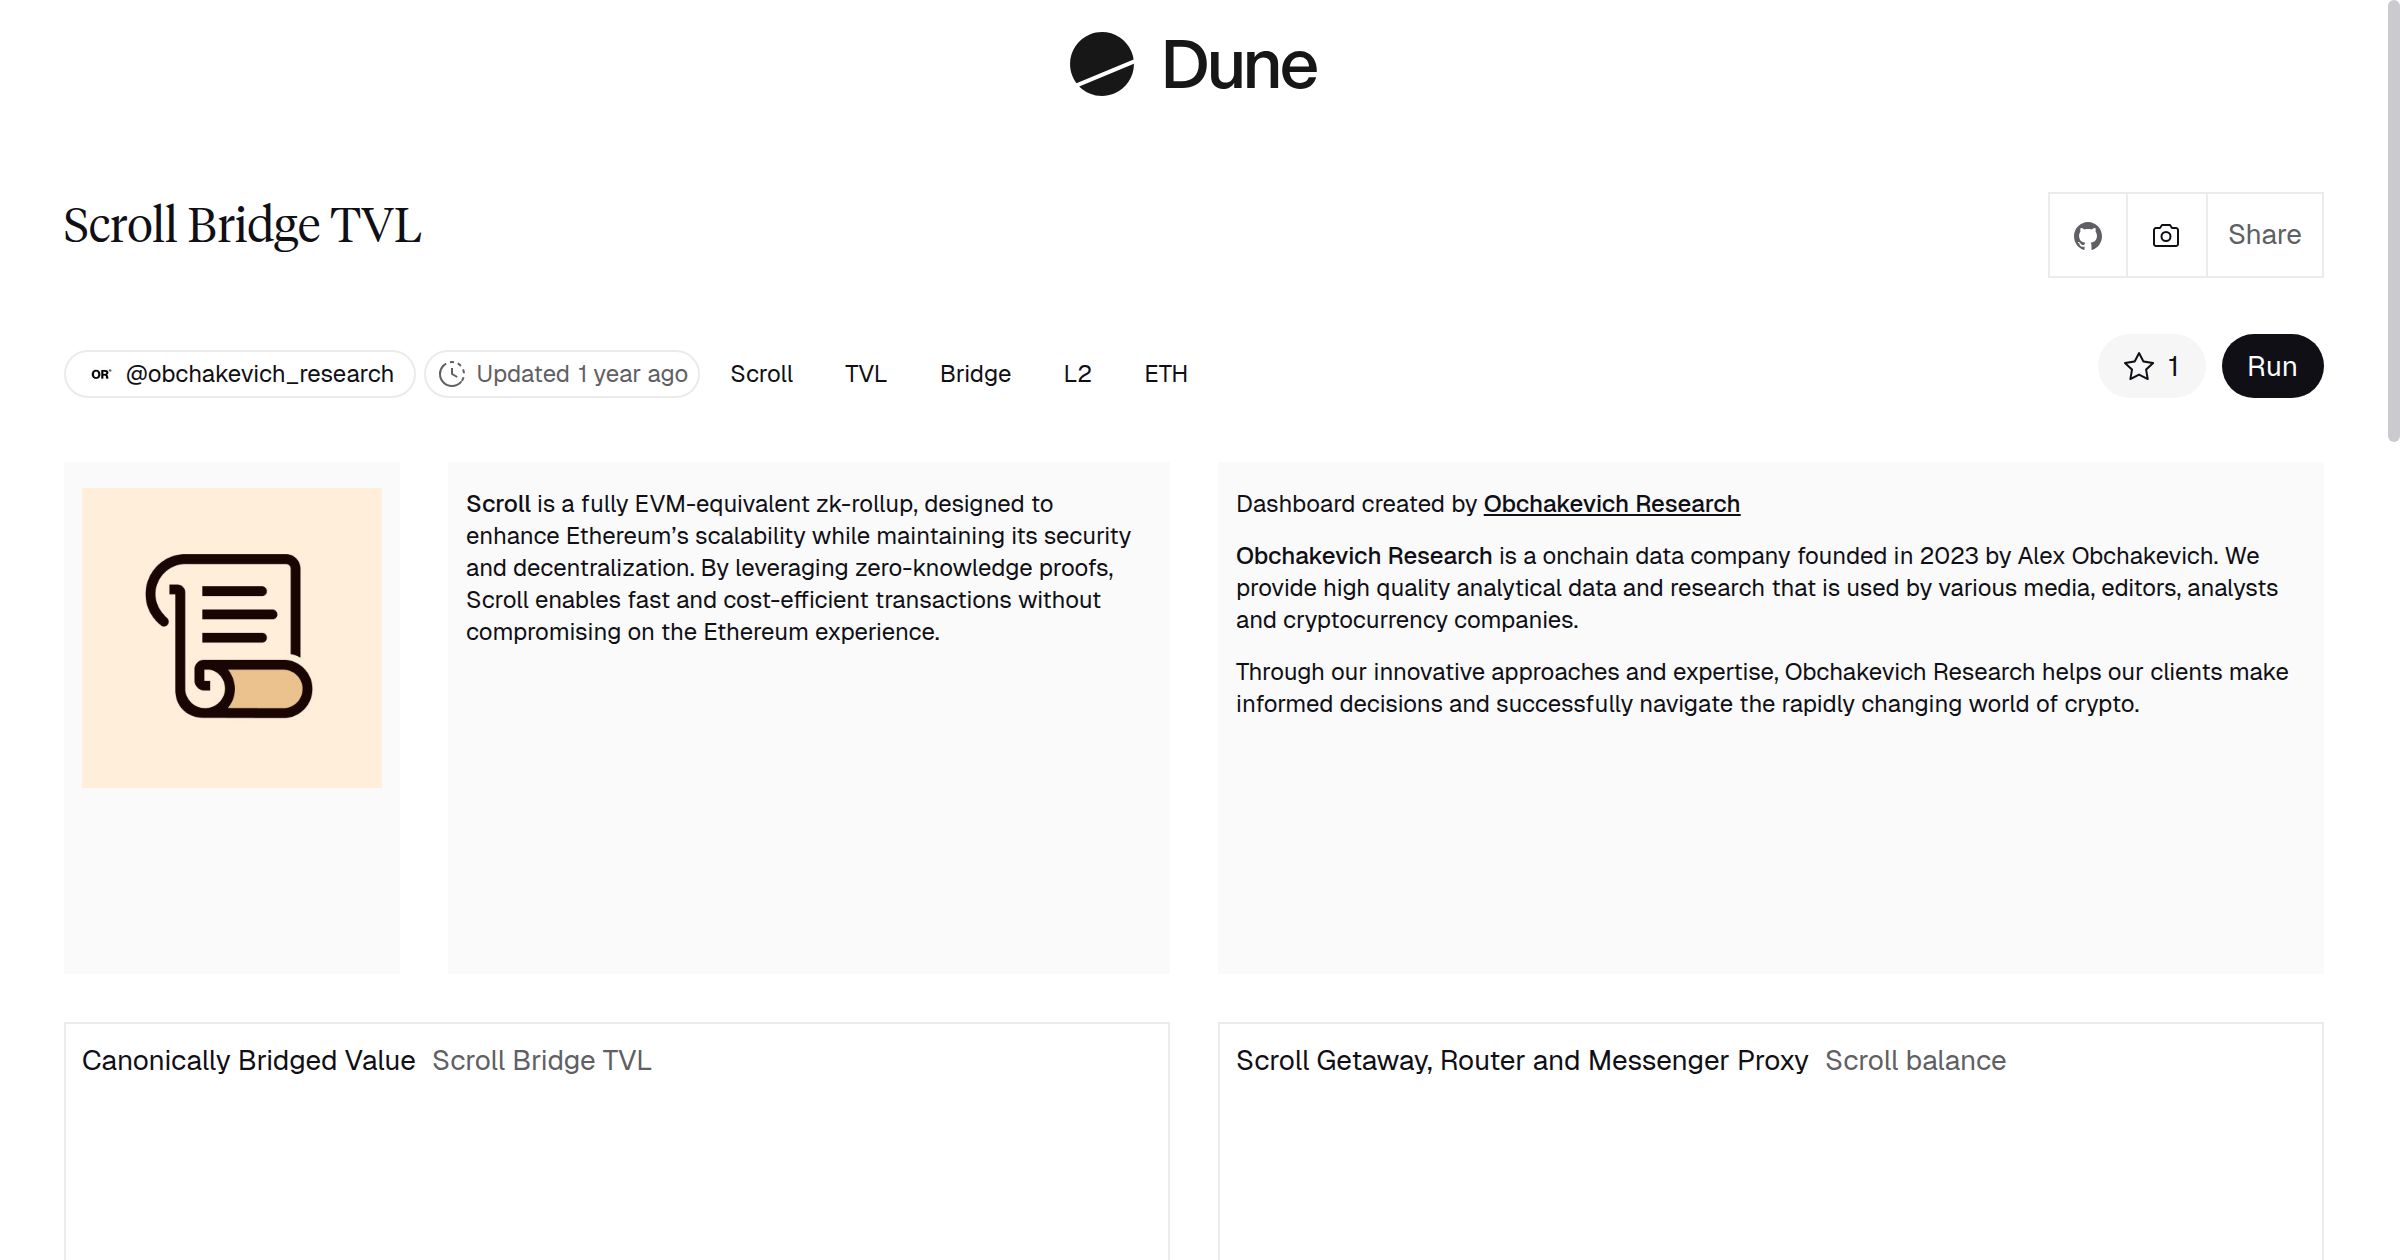Viewport: 2400px width, 1260px height.
Task: Click the Scroll logo image
Action: point(232,637)
